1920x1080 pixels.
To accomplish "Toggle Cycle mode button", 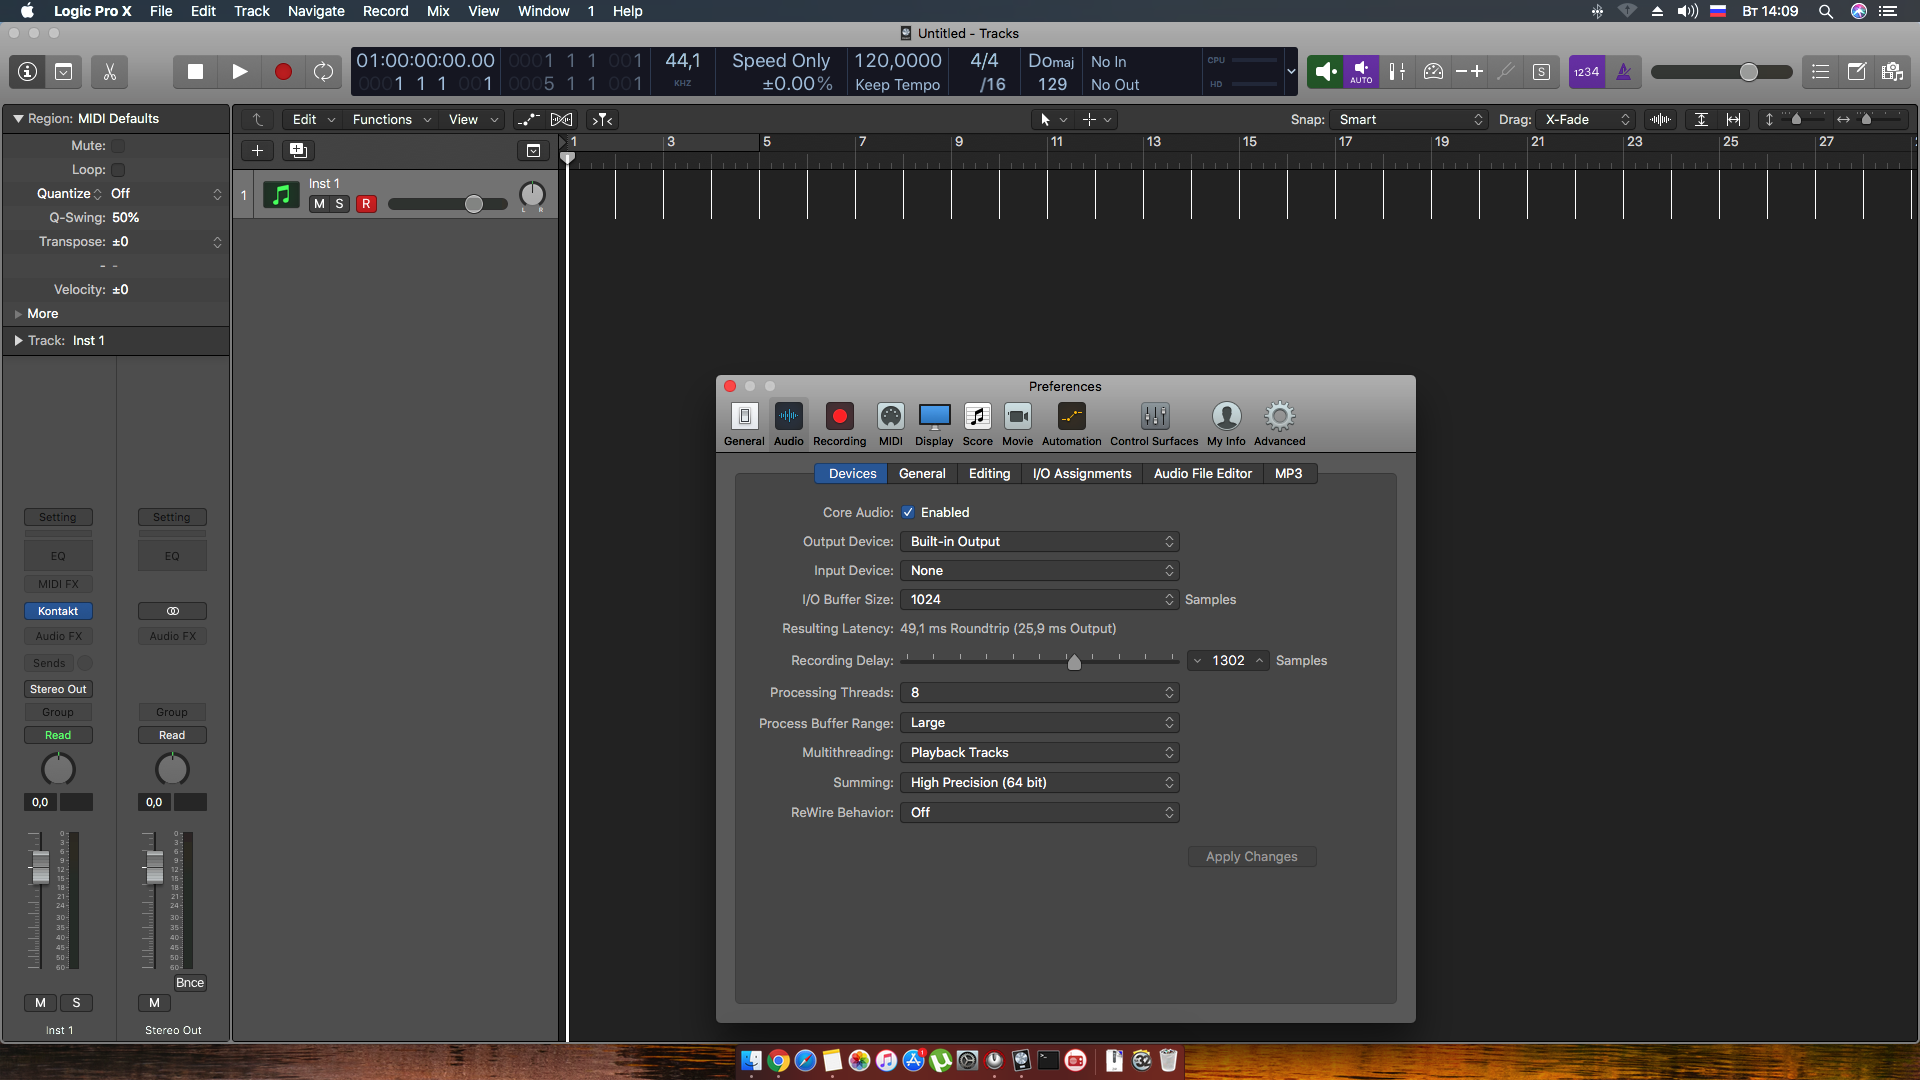I will pyautogui.click(x=323, y=72).
